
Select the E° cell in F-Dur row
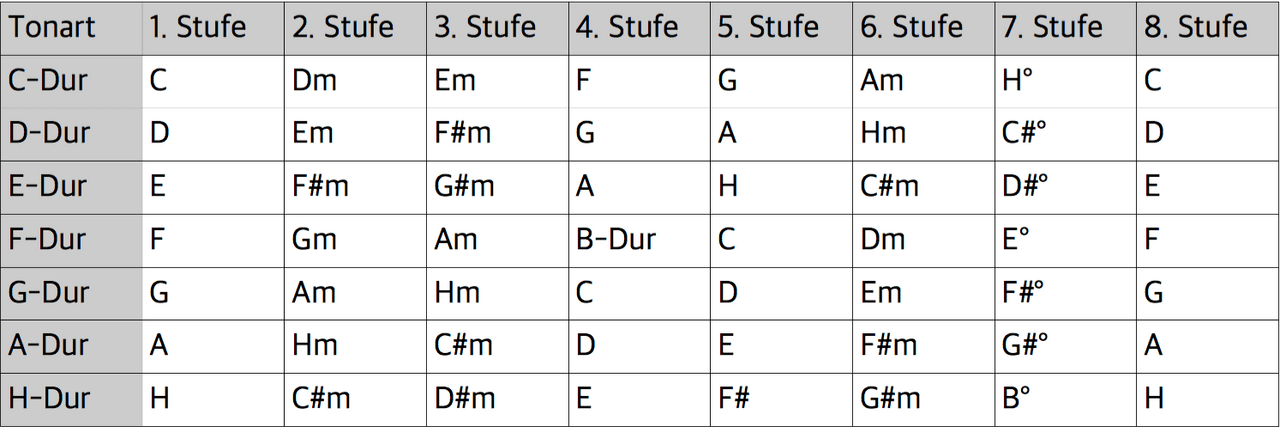(x=1016, y=239)
